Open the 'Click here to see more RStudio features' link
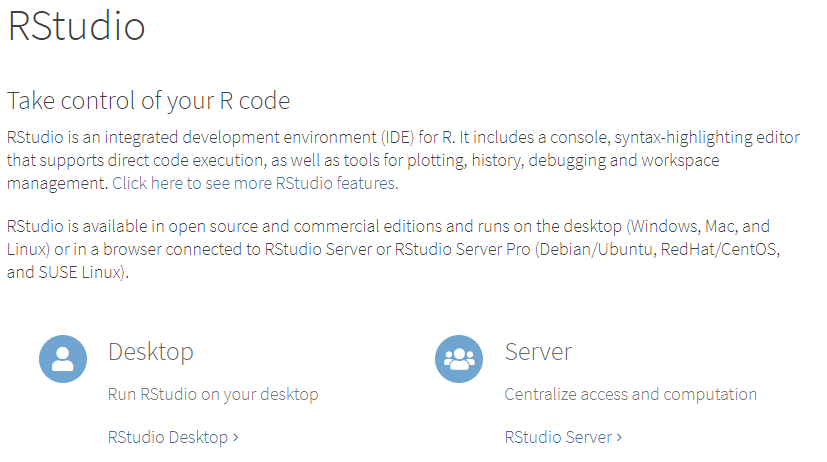 click(x=255, y=183)
